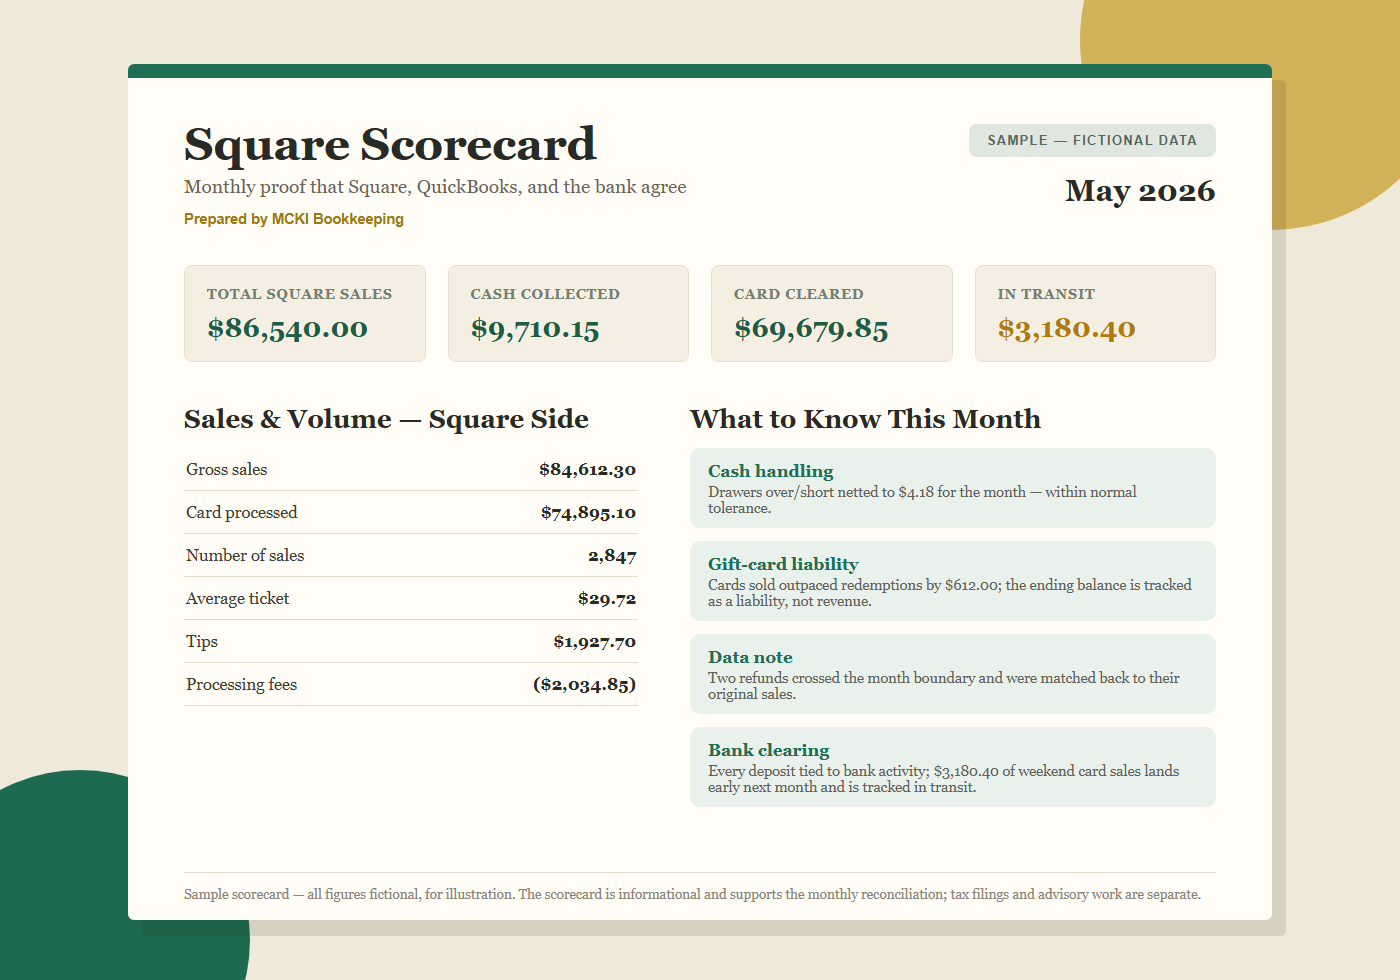This screenshot has width=1400, height=980.
Task: Select the Gross sales row label
Action: pos(227,469)
